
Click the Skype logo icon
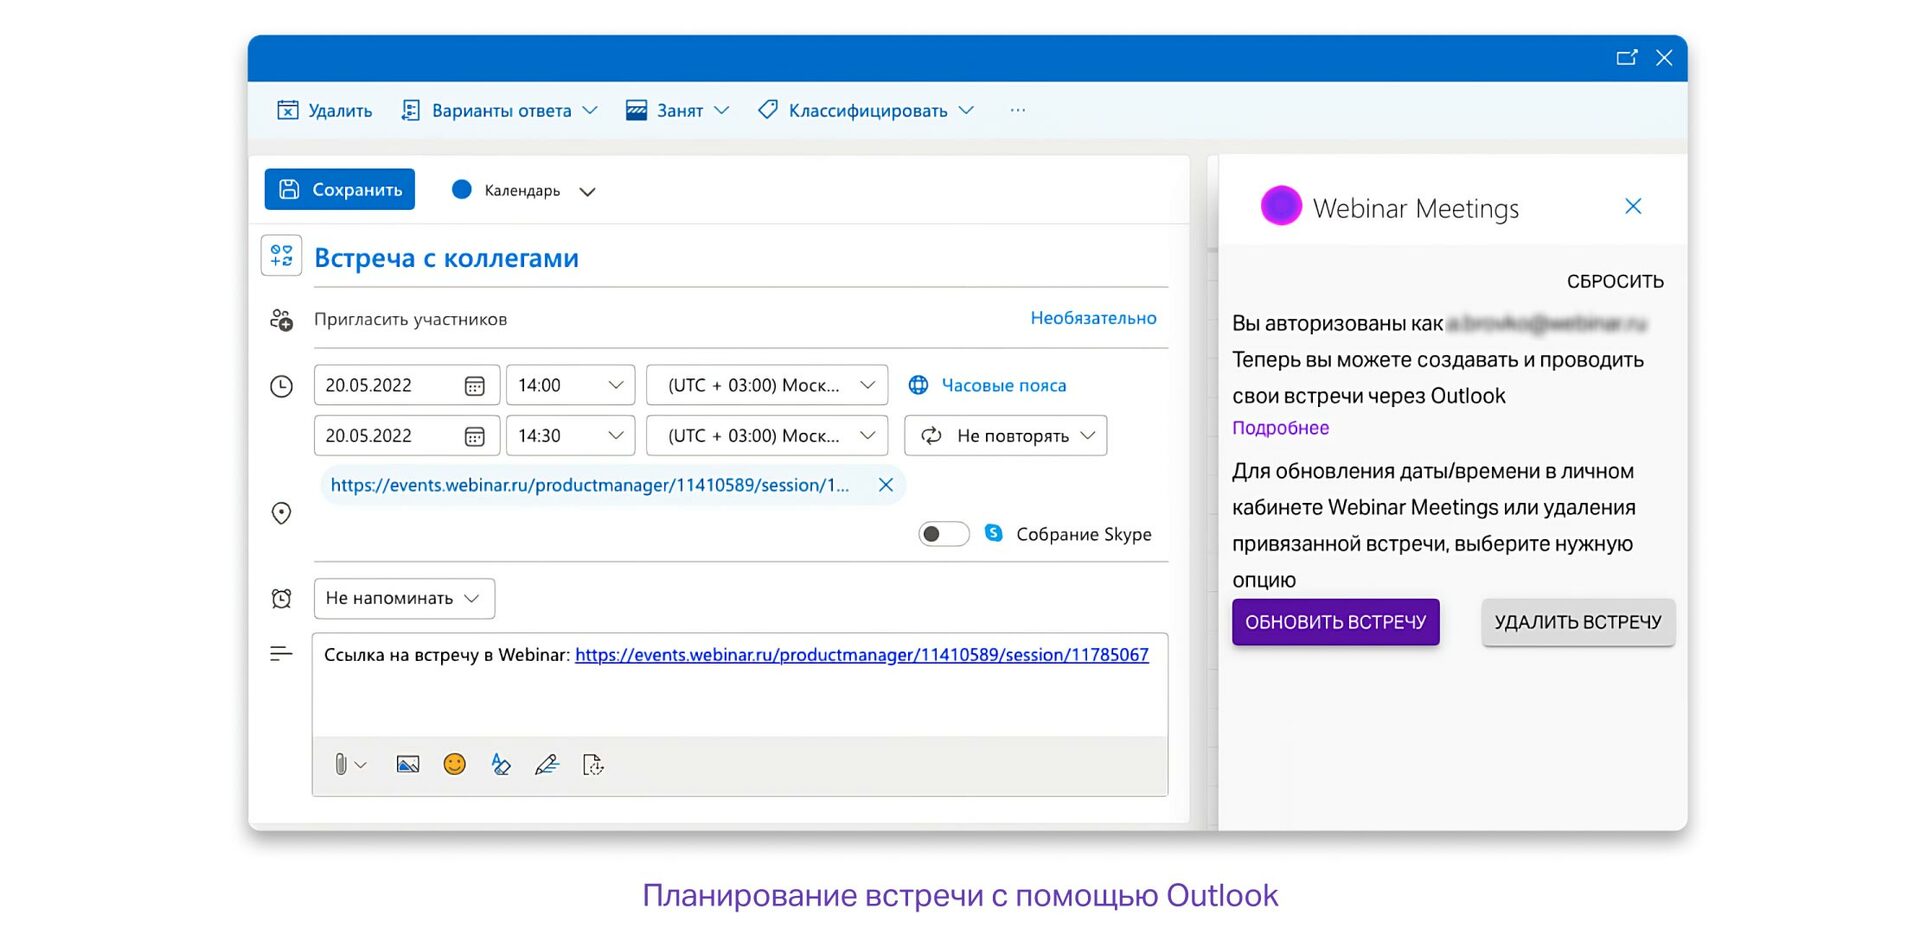click(x=993, y=533)
